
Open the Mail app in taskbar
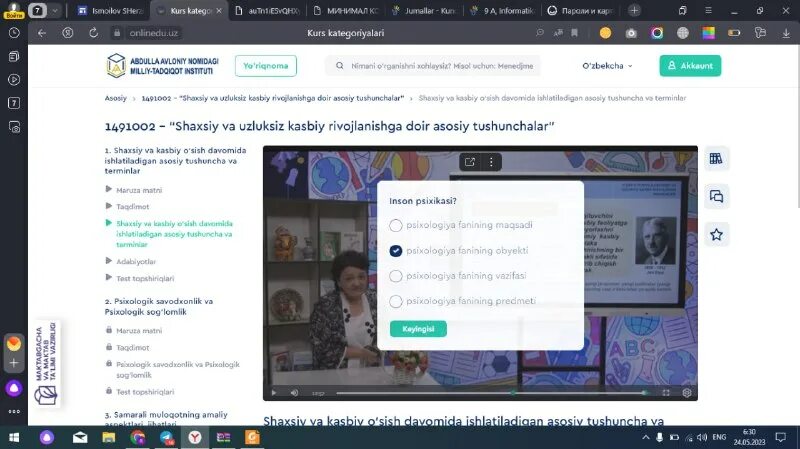click(80, 438)
